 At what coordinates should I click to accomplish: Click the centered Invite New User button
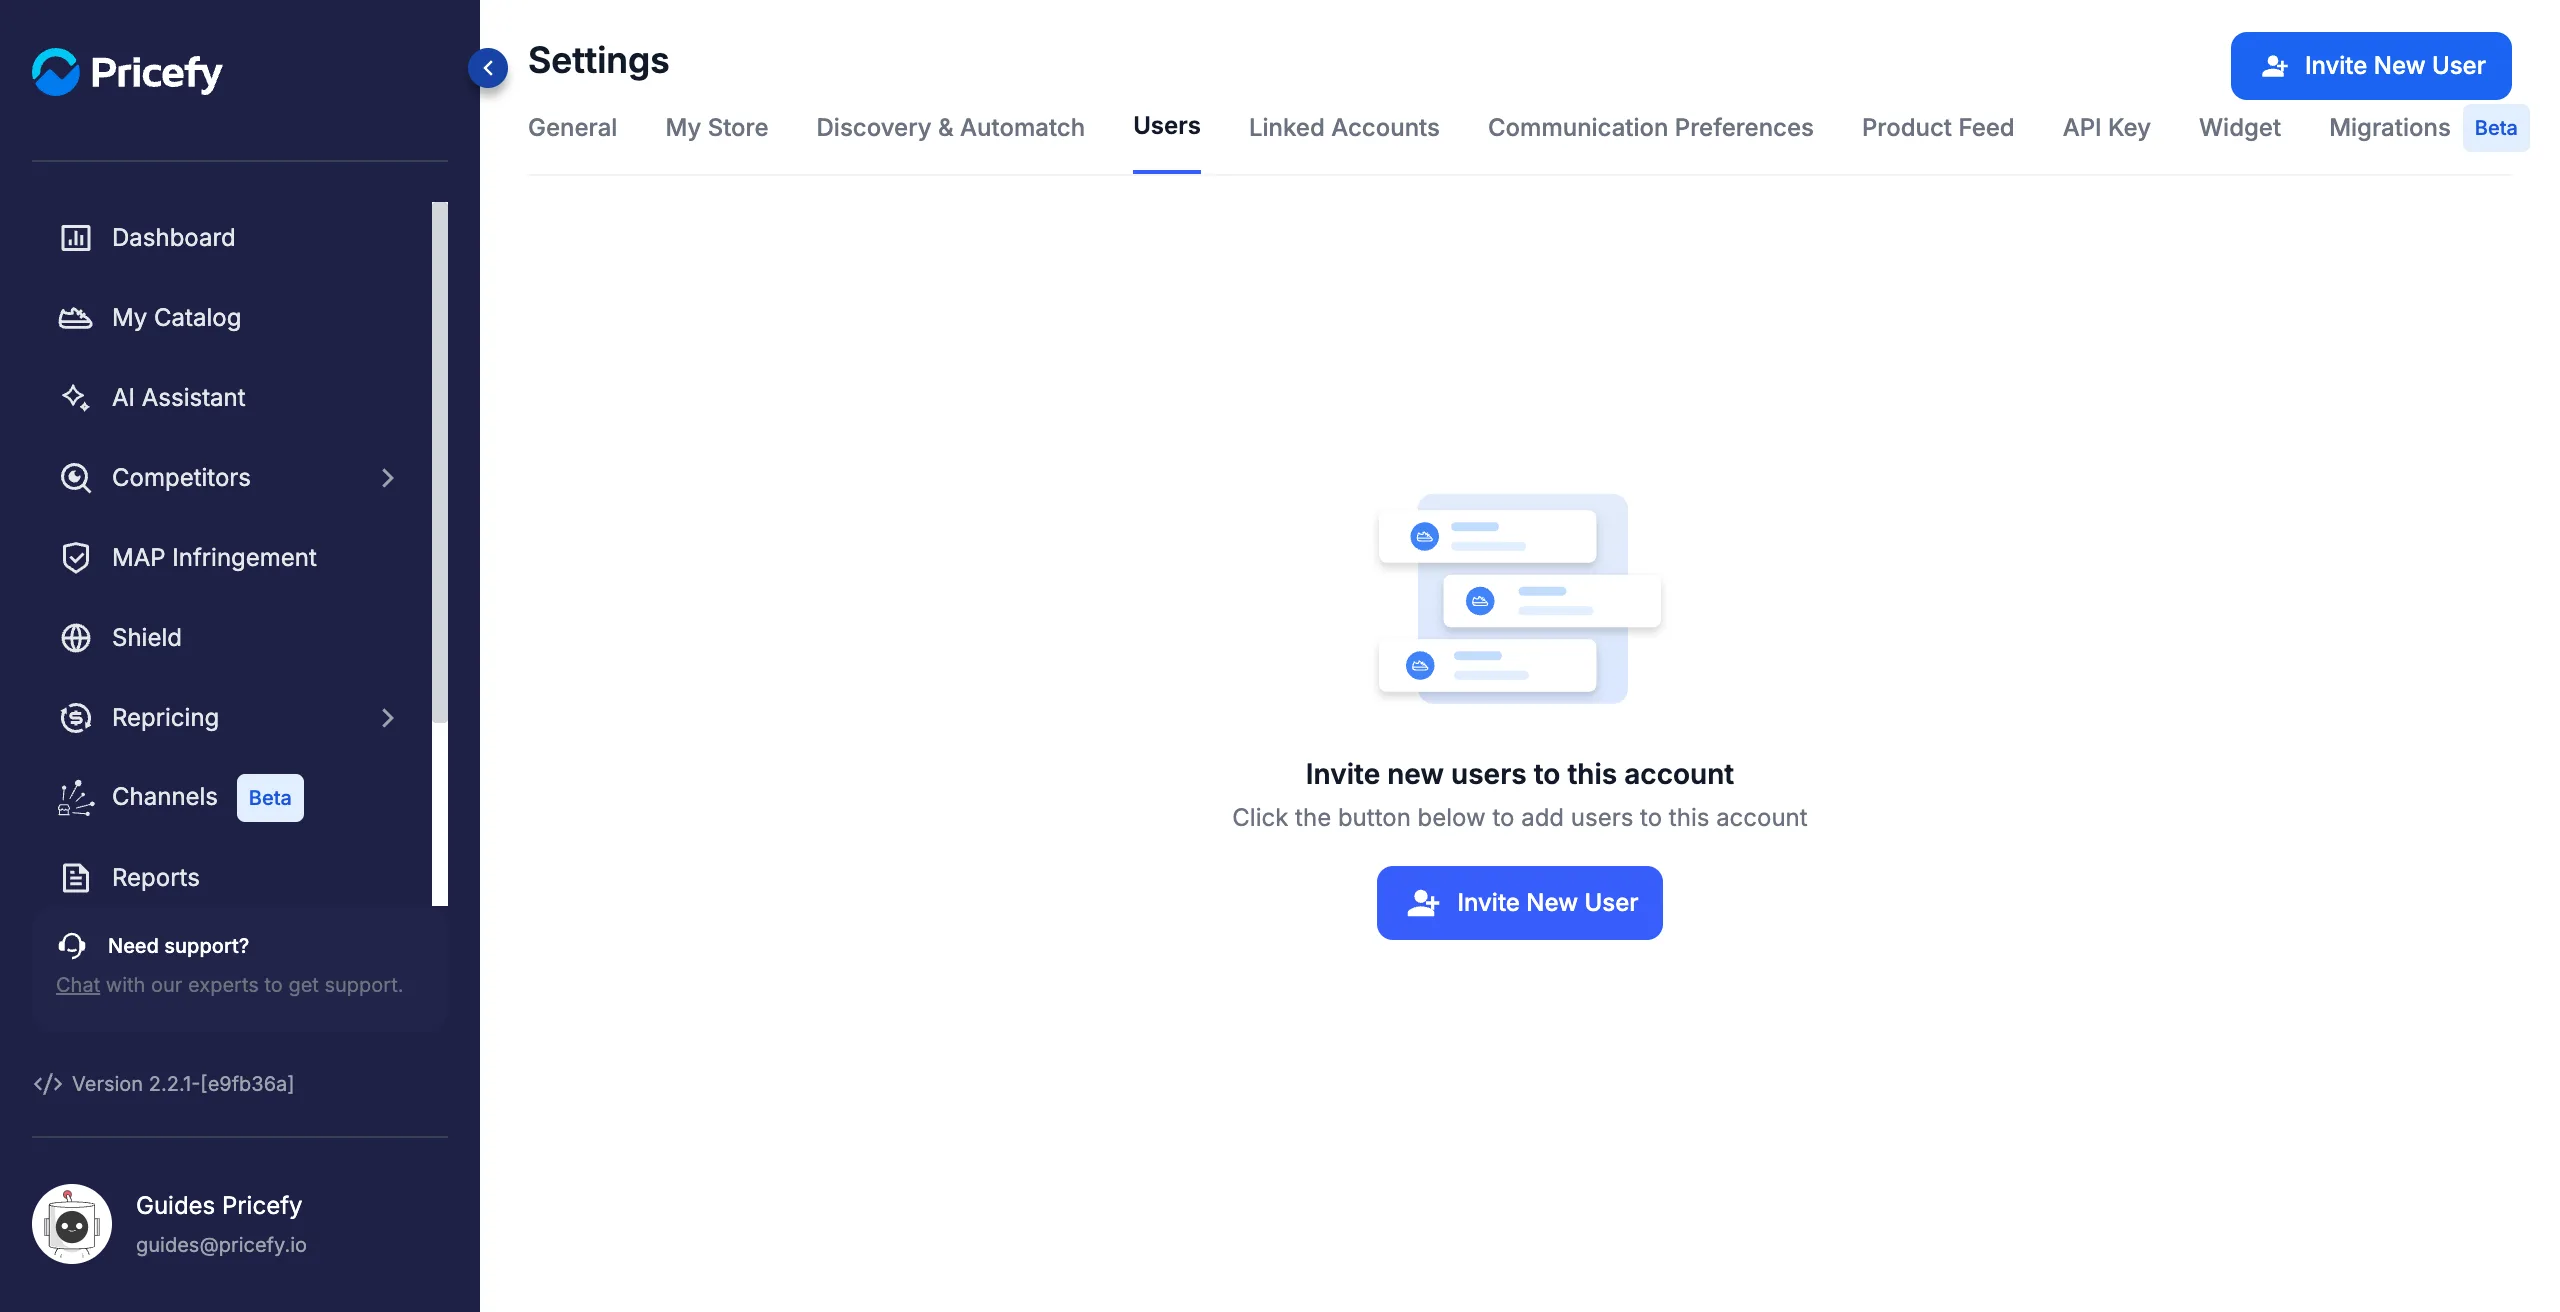coord(1520,903)
